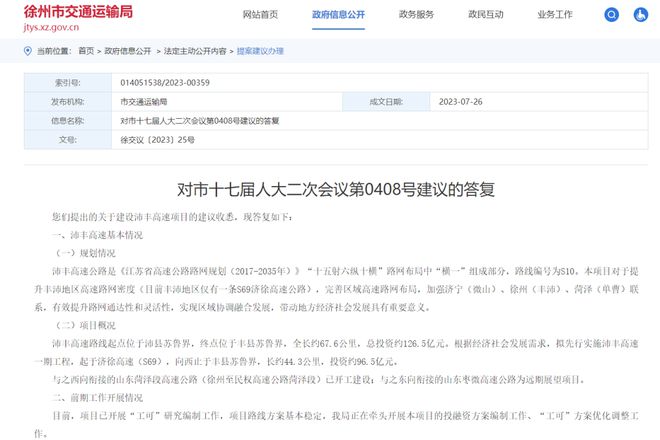Open the 政务服务 nav item
The width and height of the screenshot is (660, 440).
pyautogui.click(x=416, y=15)
